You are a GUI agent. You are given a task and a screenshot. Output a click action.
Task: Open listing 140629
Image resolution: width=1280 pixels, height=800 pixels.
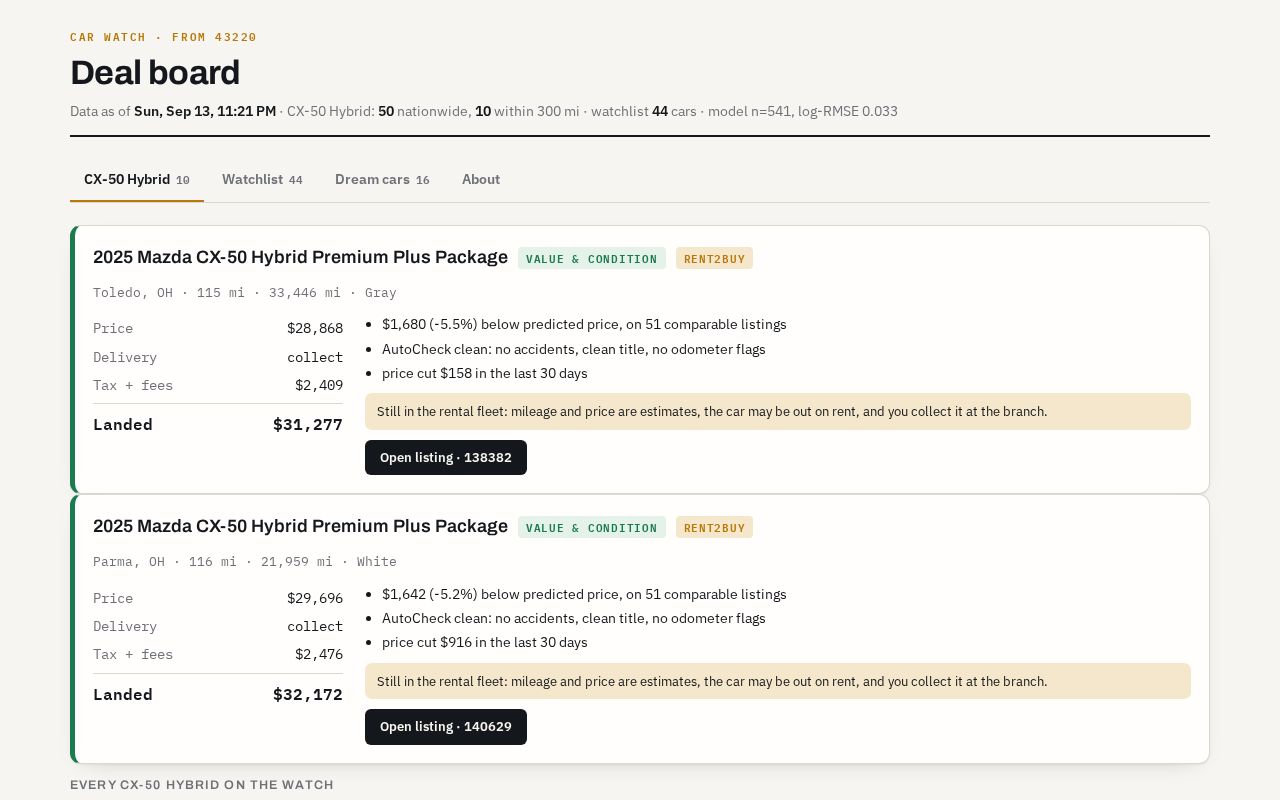446,727
